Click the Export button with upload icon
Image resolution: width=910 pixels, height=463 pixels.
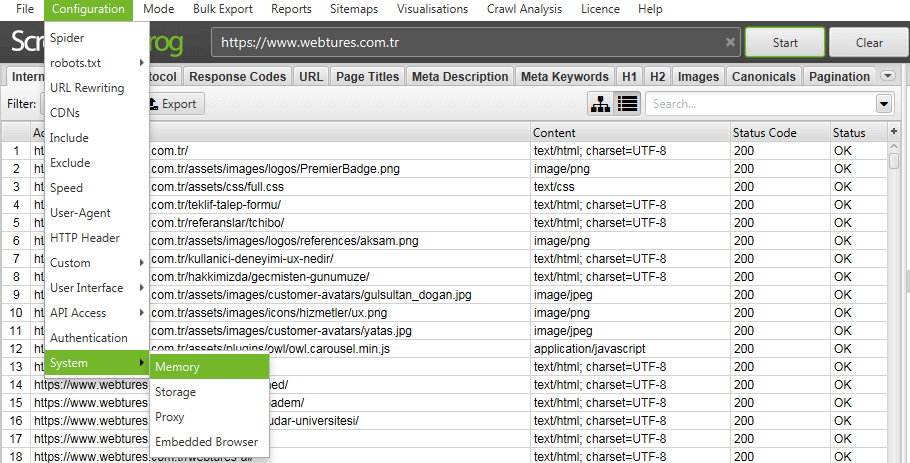173,104
